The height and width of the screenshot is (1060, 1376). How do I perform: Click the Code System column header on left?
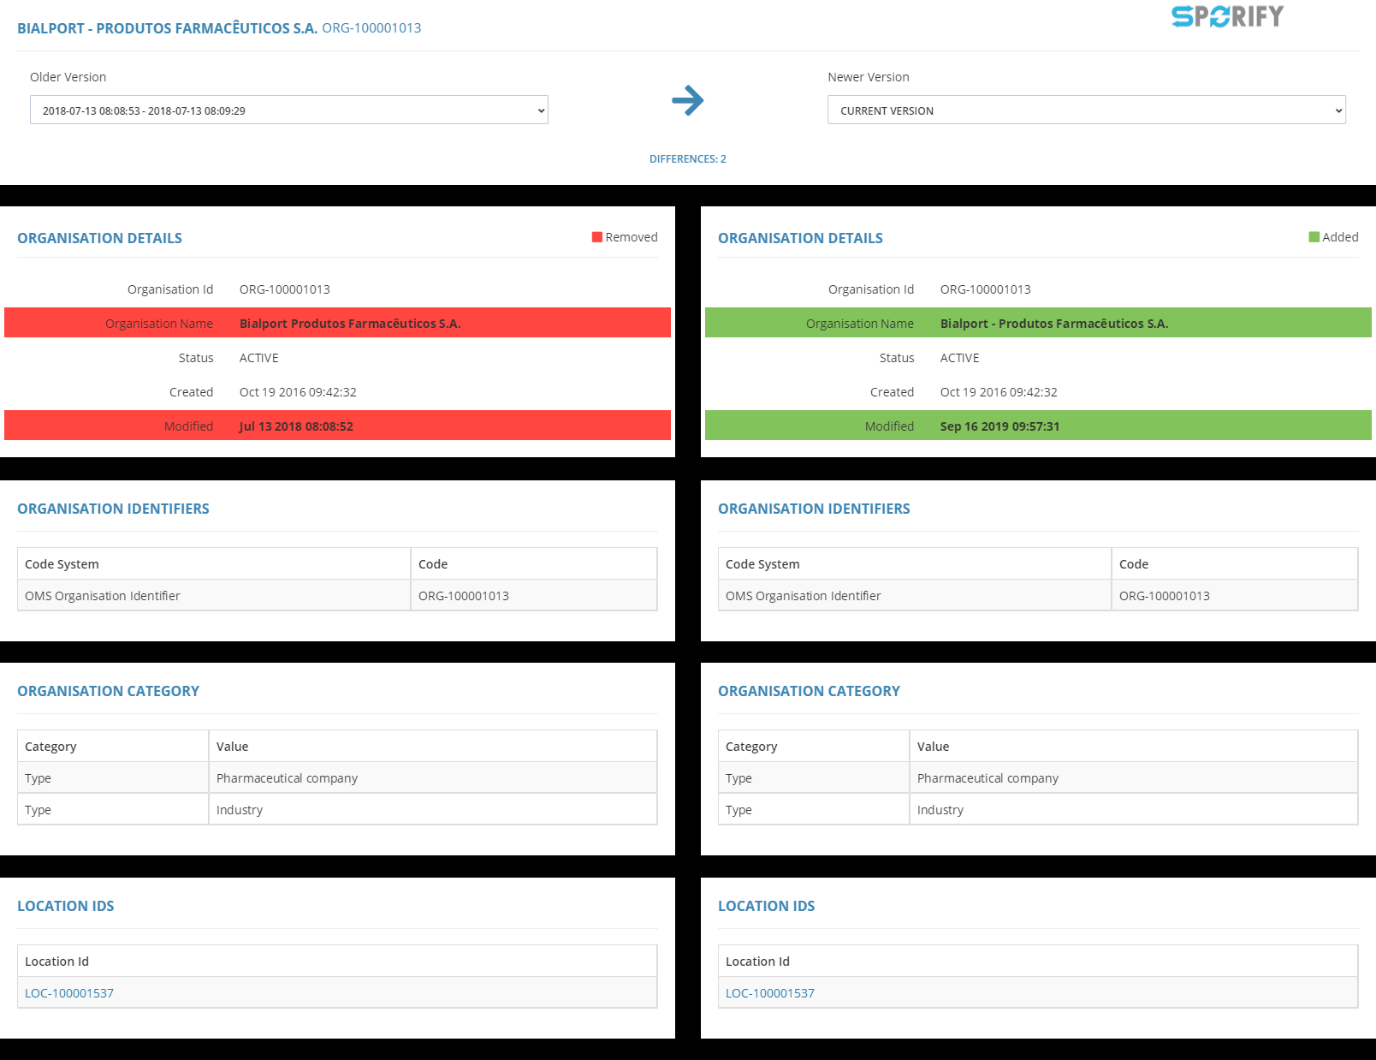tap(62, 564)
